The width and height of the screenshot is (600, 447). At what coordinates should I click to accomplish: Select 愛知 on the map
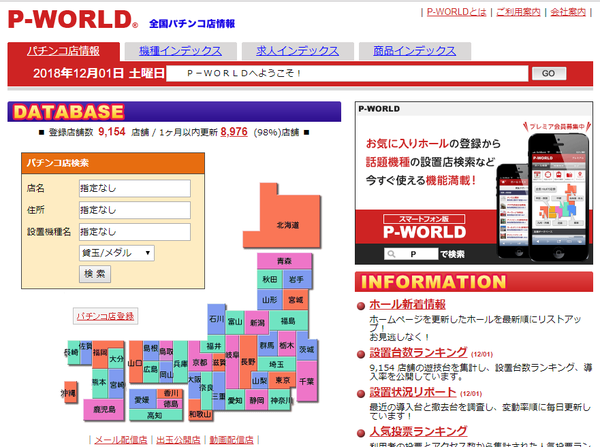click(x=235, y=400)
